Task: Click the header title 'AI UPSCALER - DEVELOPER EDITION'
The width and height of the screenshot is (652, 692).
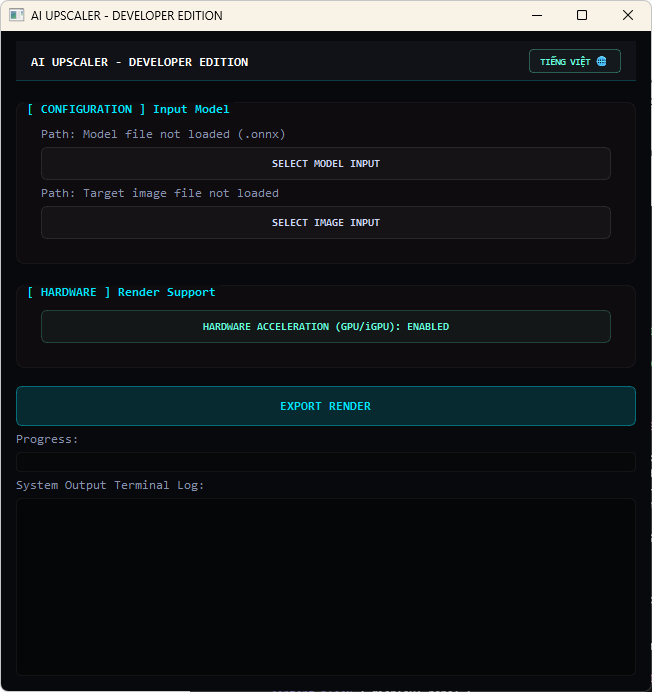Action: (x=139, y=62)
